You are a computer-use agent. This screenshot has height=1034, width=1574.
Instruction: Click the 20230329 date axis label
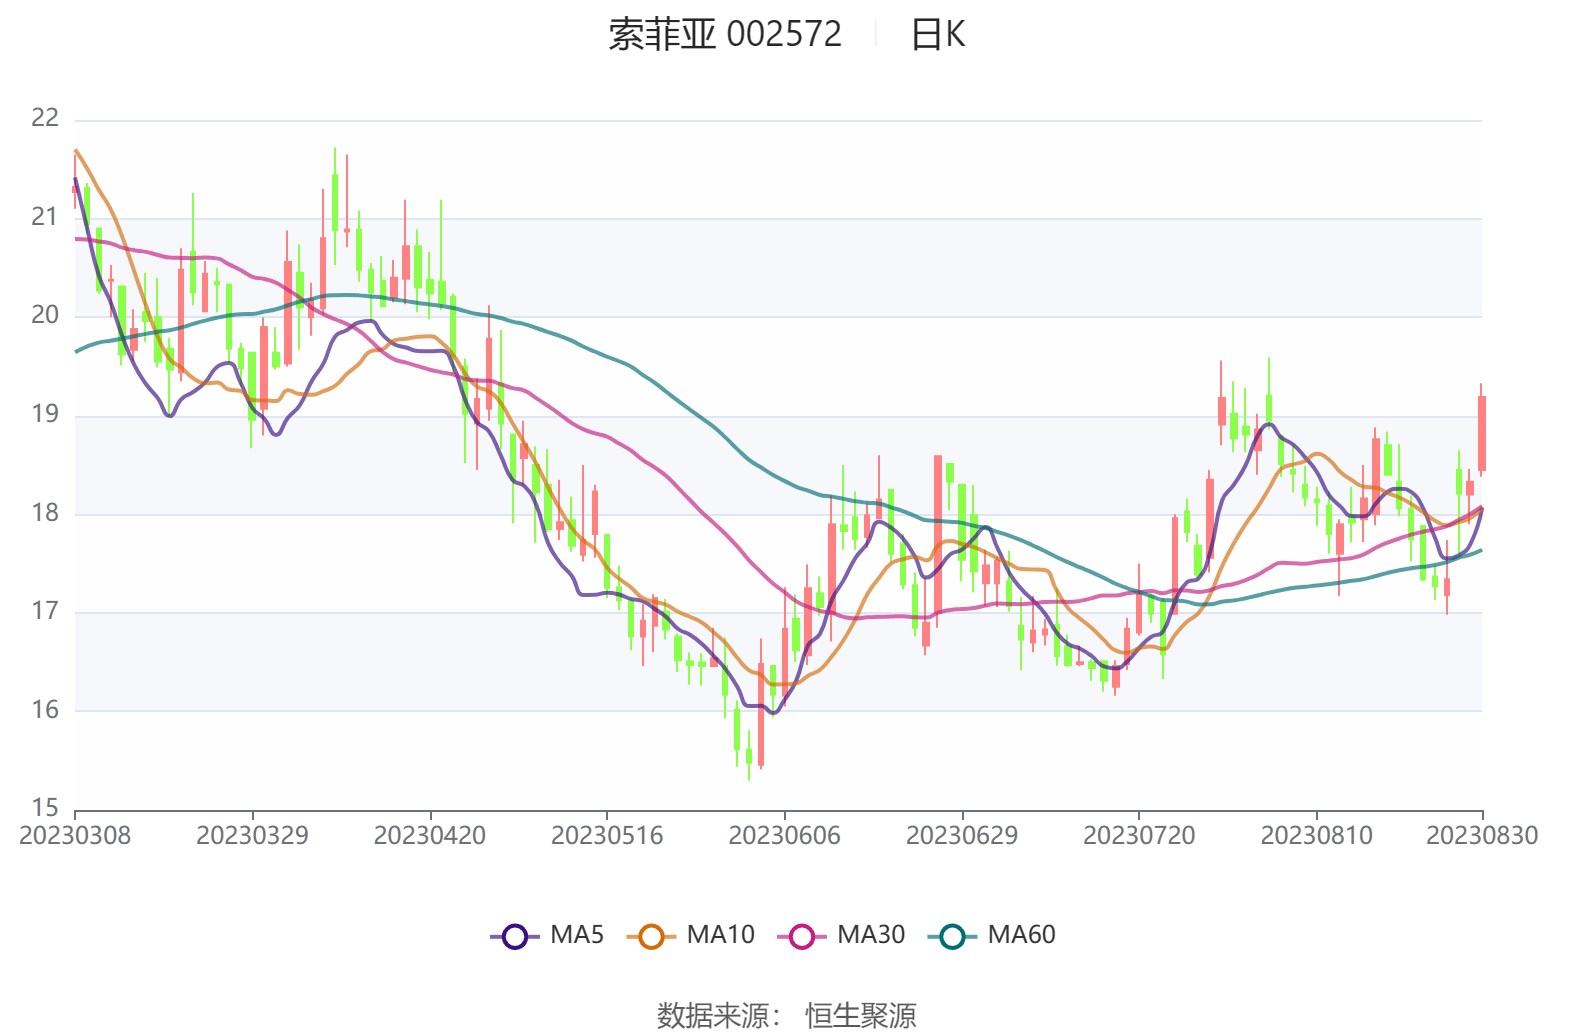(x=252, y=836)
